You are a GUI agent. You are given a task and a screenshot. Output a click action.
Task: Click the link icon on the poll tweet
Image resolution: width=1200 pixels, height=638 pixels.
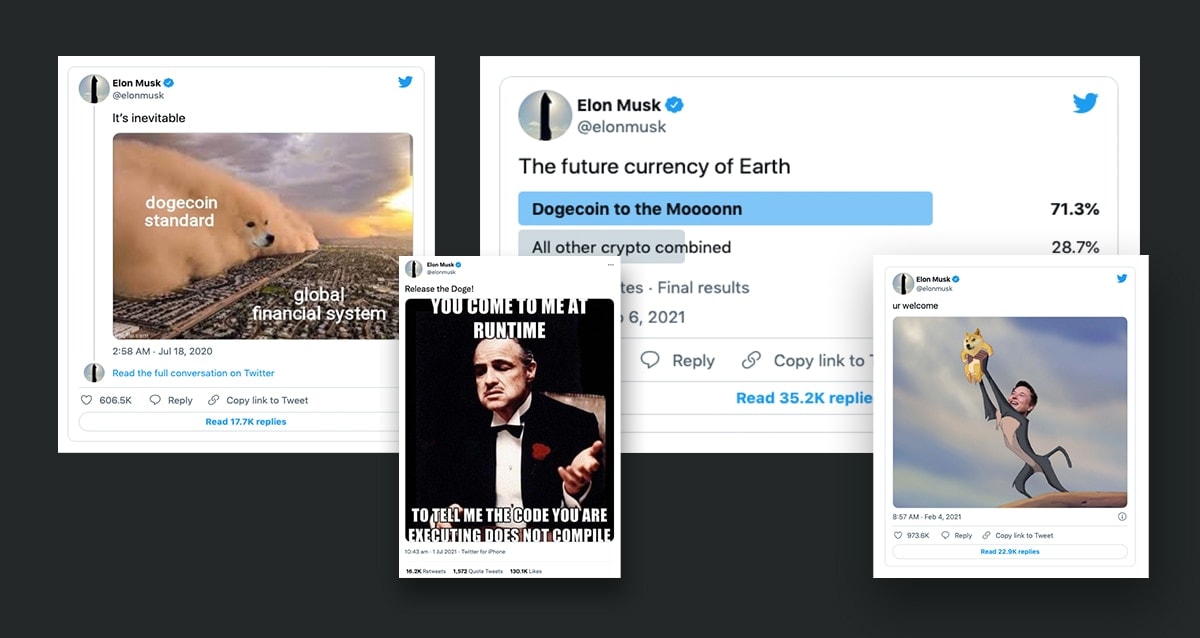tap(751, 360)
